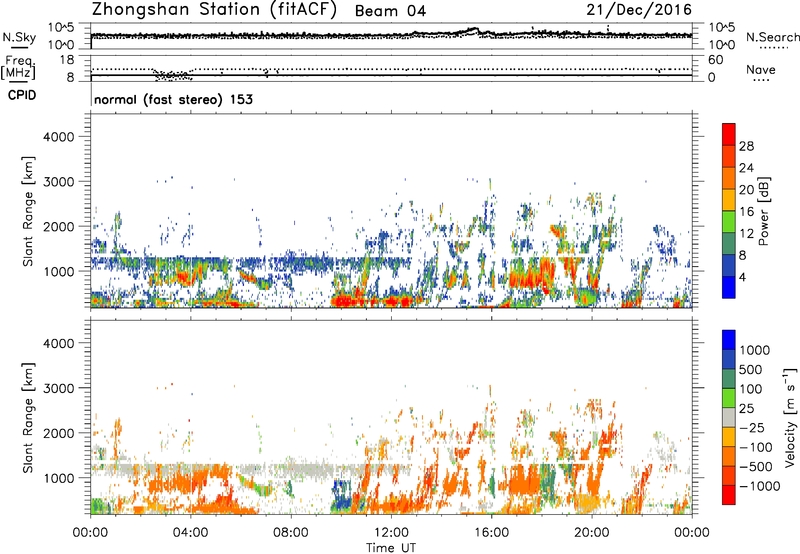
Task: Click the red segment above 28 dB
Action: point(729,134)
